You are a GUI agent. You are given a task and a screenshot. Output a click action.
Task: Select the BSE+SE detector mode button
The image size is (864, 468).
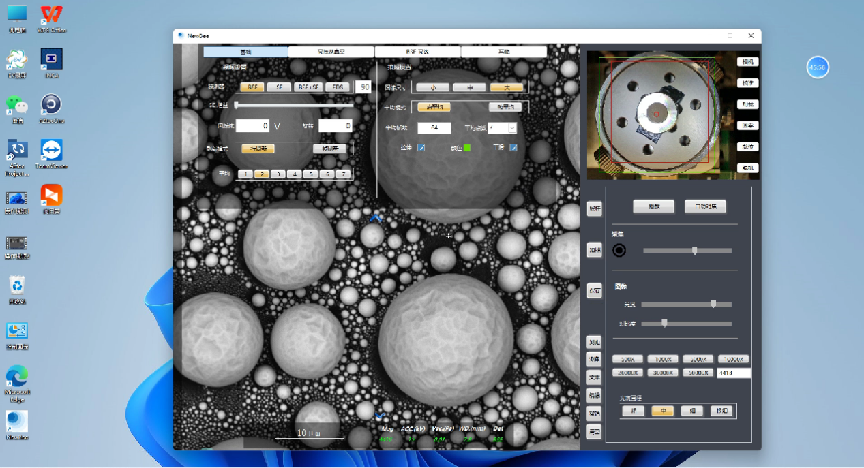click(308, 87)
